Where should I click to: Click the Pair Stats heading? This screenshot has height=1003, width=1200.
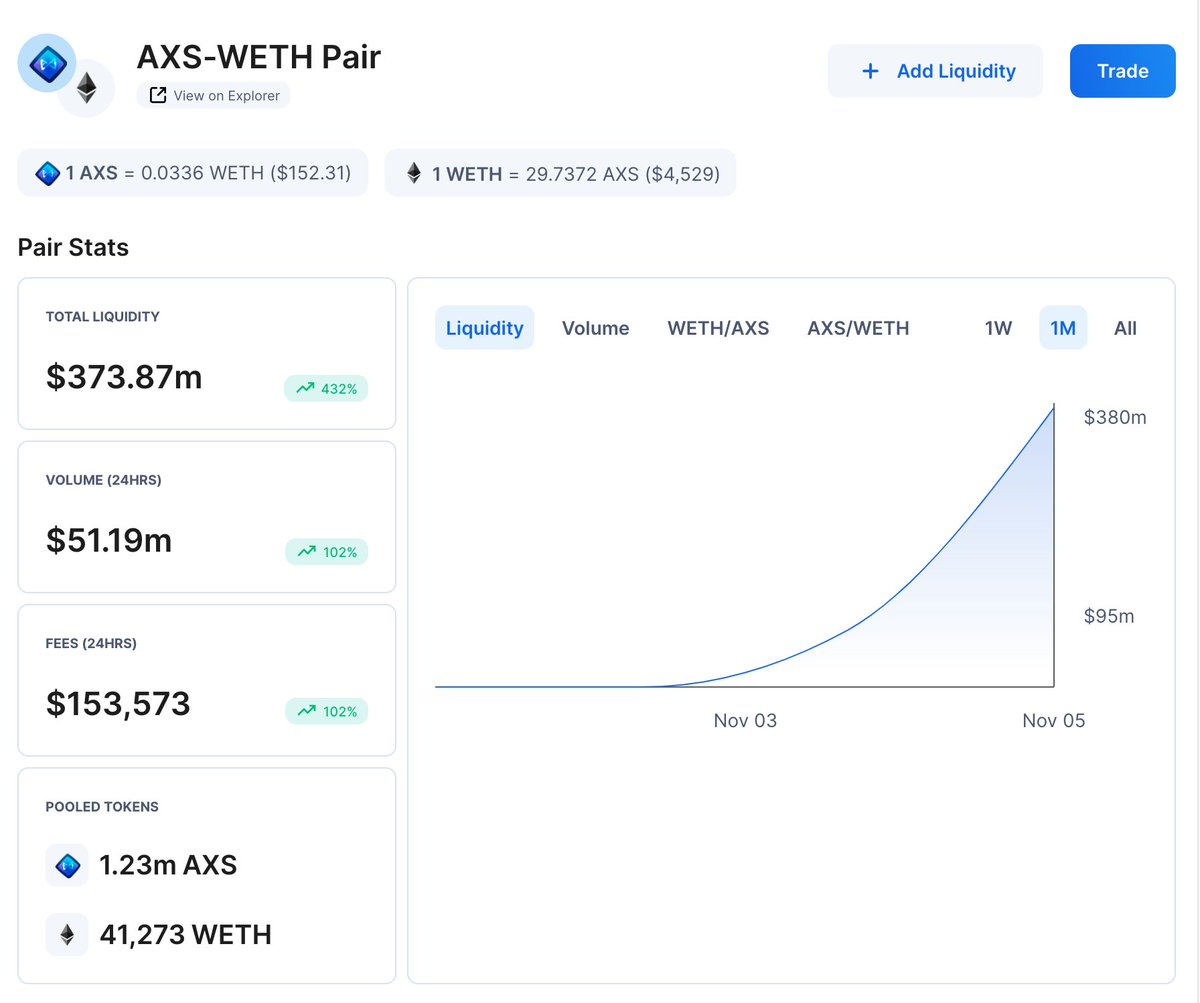[73, 247]
